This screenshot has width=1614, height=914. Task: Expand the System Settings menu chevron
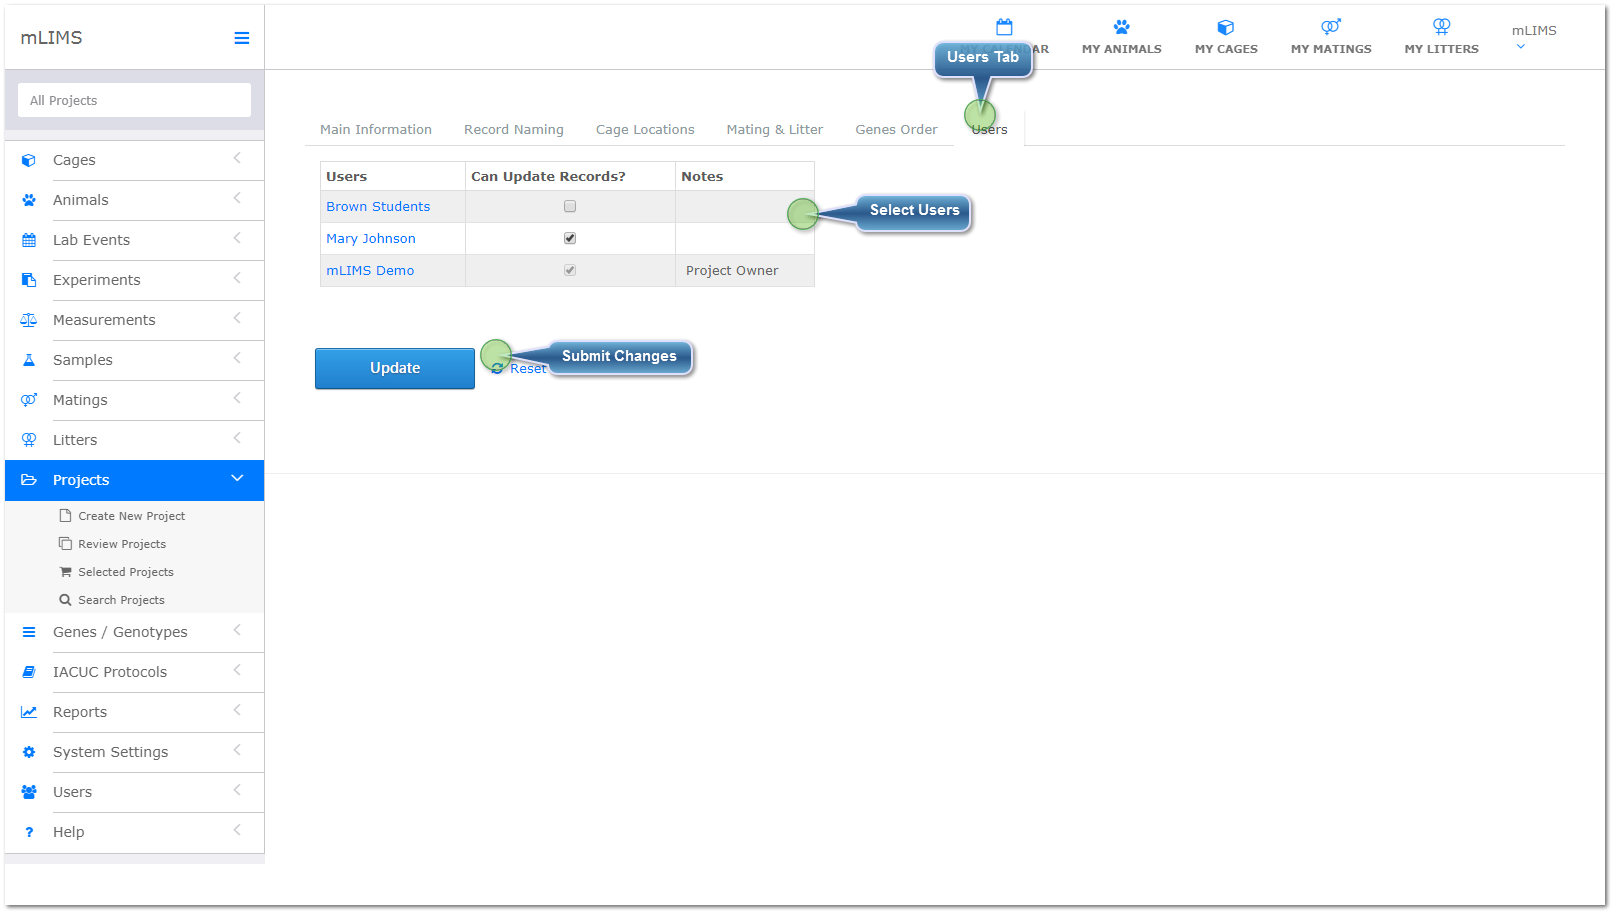point(237,750)
